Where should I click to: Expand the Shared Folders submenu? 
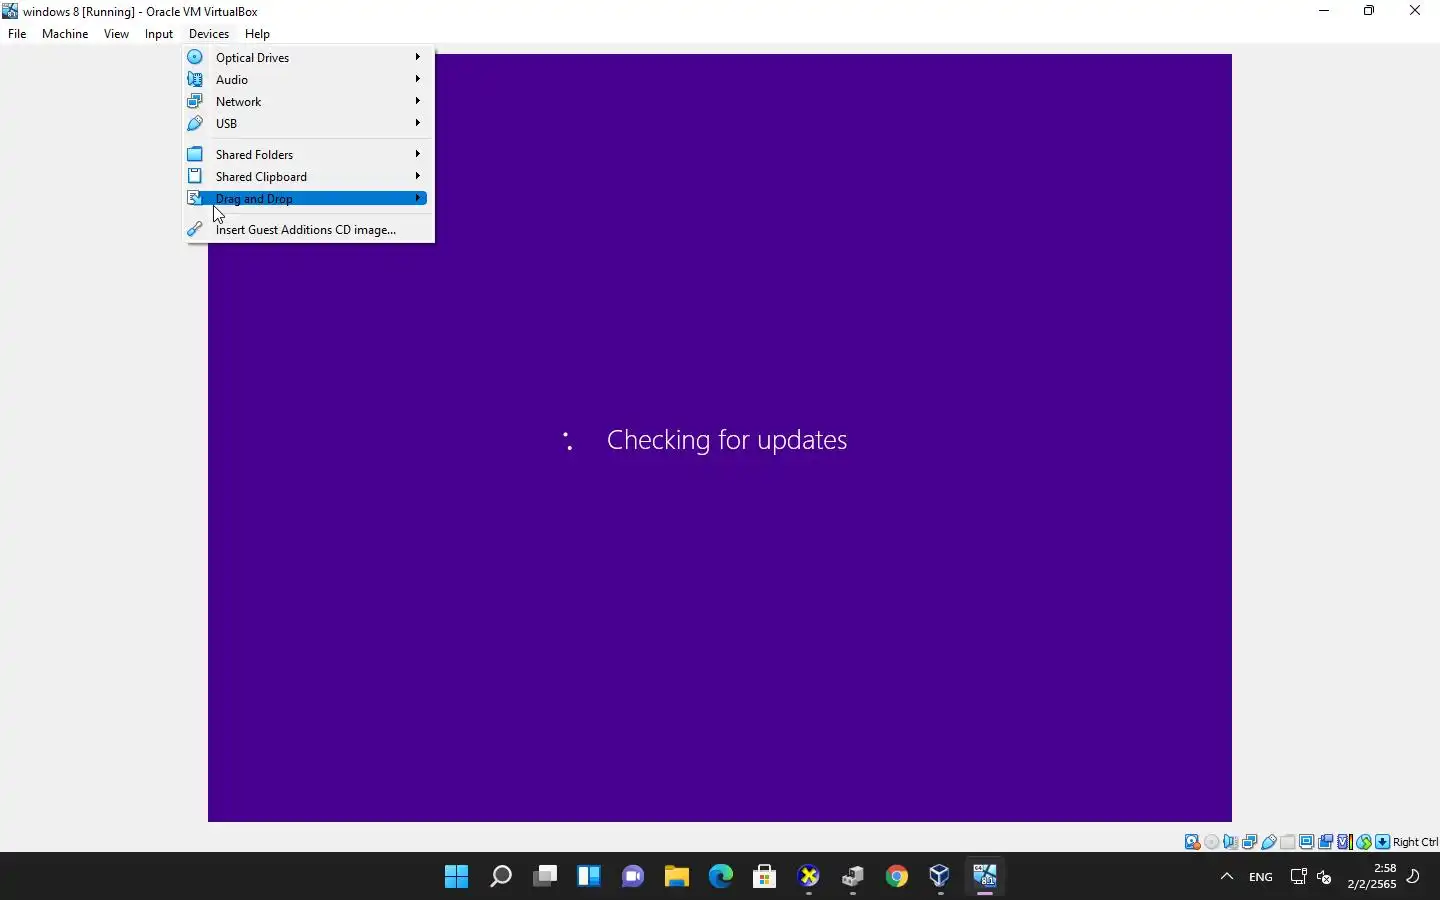click(310, 154)
